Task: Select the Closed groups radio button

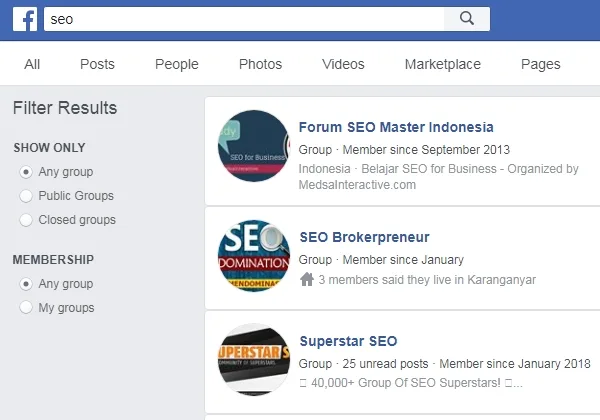Action: (26, 220)
